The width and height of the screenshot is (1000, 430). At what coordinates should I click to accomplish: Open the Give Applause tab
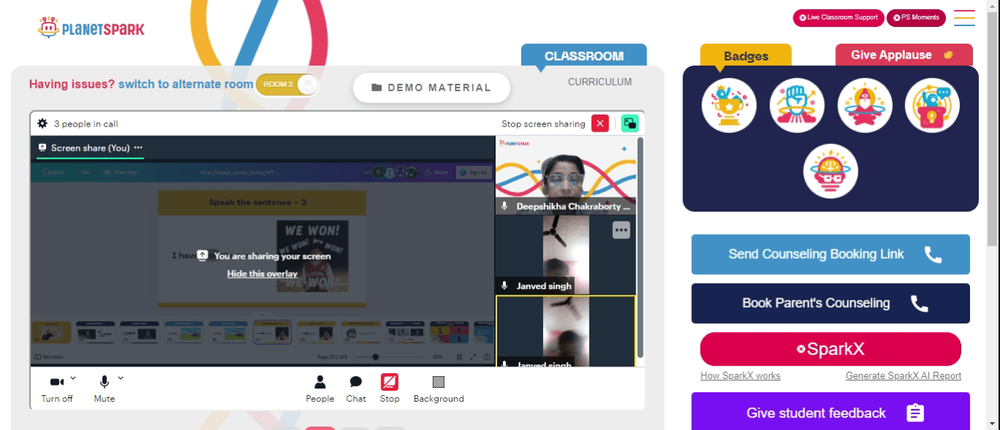[904, 55]
